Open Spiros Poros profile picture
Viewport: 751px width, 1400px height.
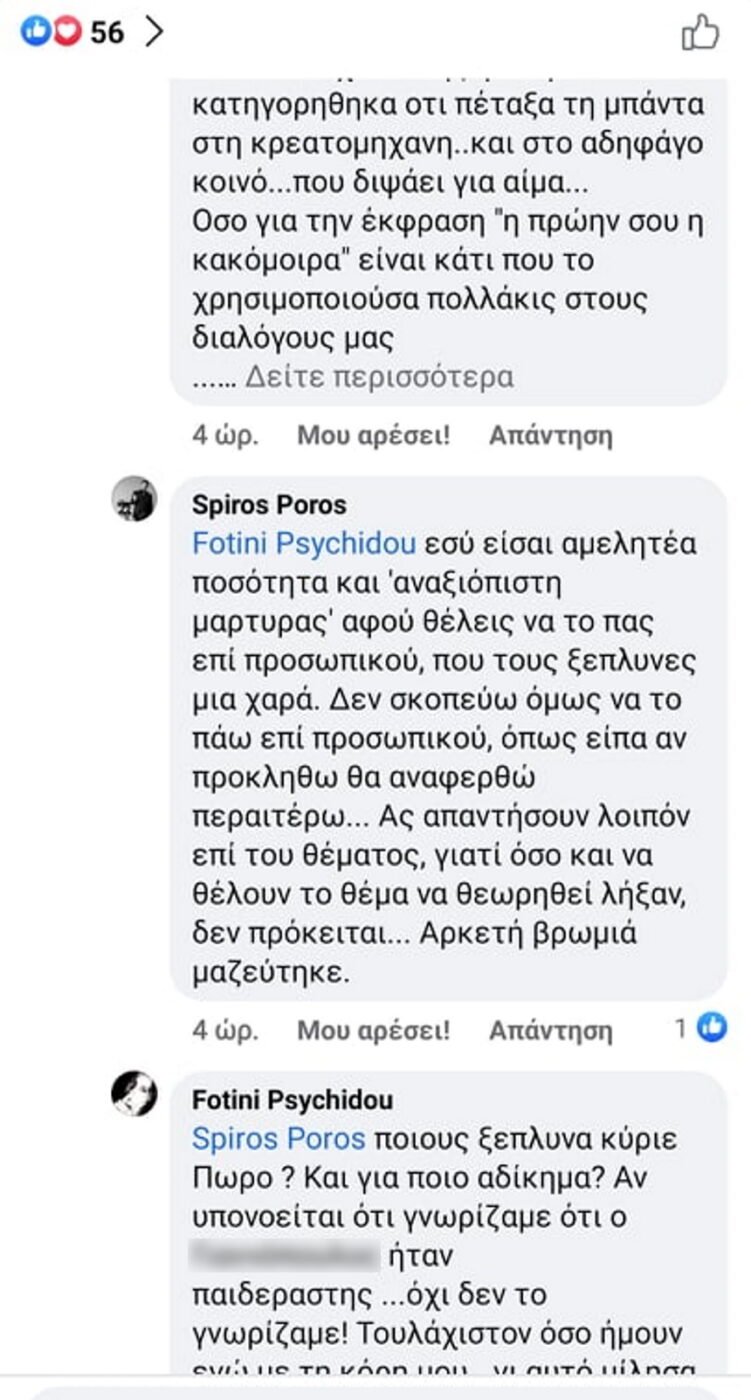tap(134, 498)
